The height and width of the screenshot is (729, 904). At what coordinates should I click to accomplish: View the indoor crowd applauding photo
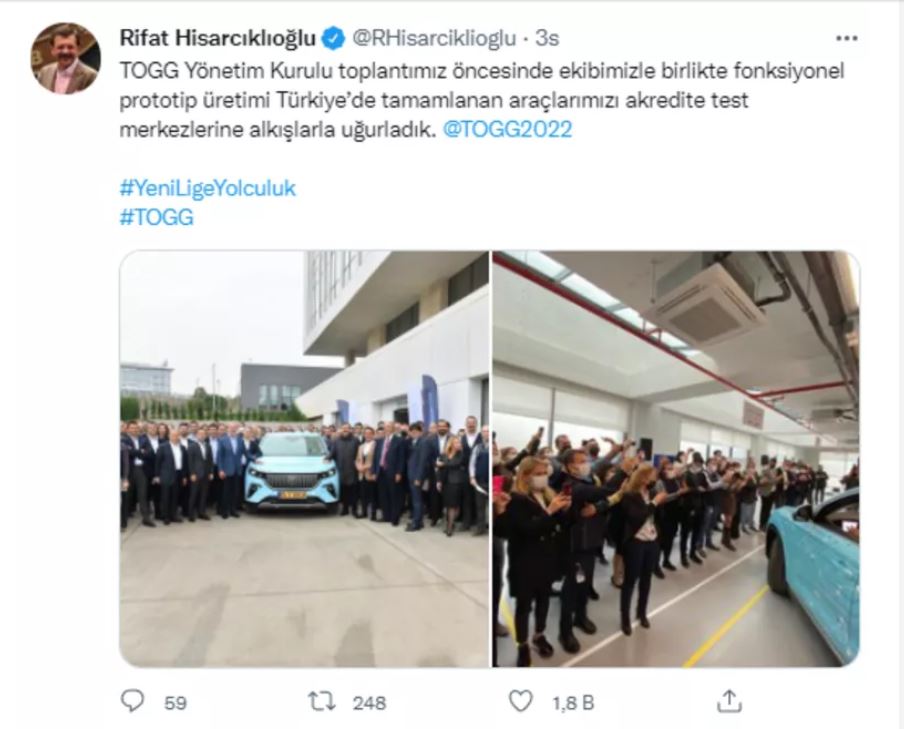click(676, 459)
